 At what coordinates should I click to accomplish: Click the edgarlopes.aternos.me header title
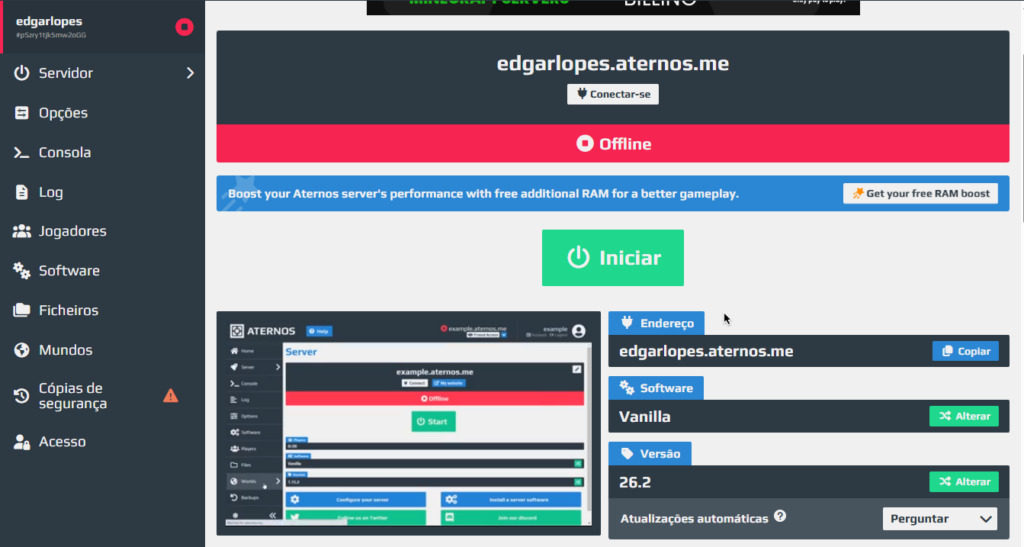point(613,63)
